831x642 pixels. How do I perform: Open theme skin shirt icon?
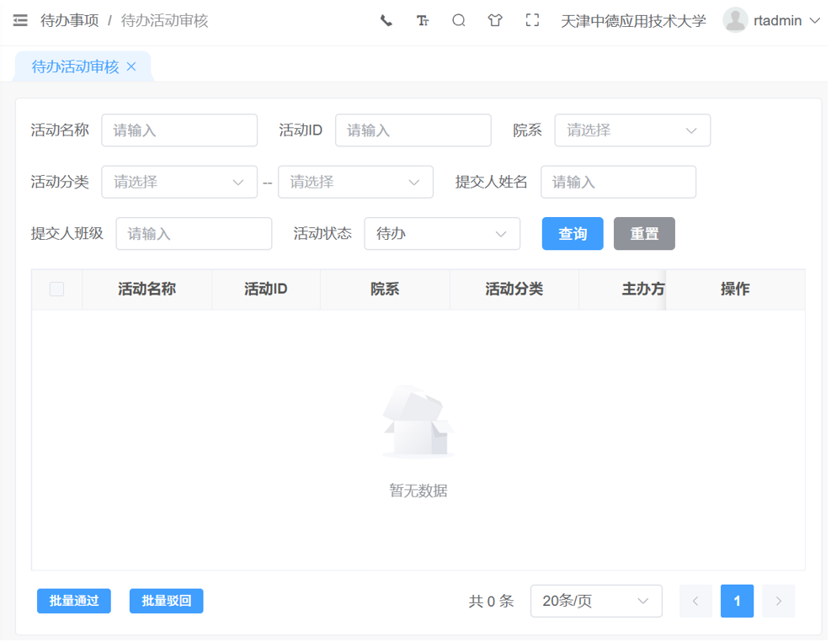click(x=496, y=21)
